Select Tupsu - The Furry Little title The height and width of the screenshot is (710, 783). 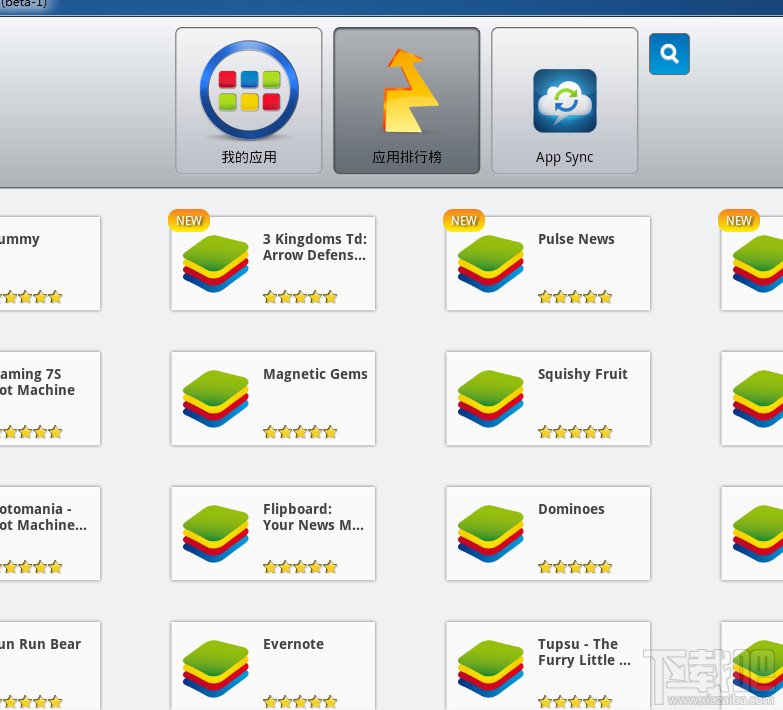pyautogui.click(x=584, y=652)
